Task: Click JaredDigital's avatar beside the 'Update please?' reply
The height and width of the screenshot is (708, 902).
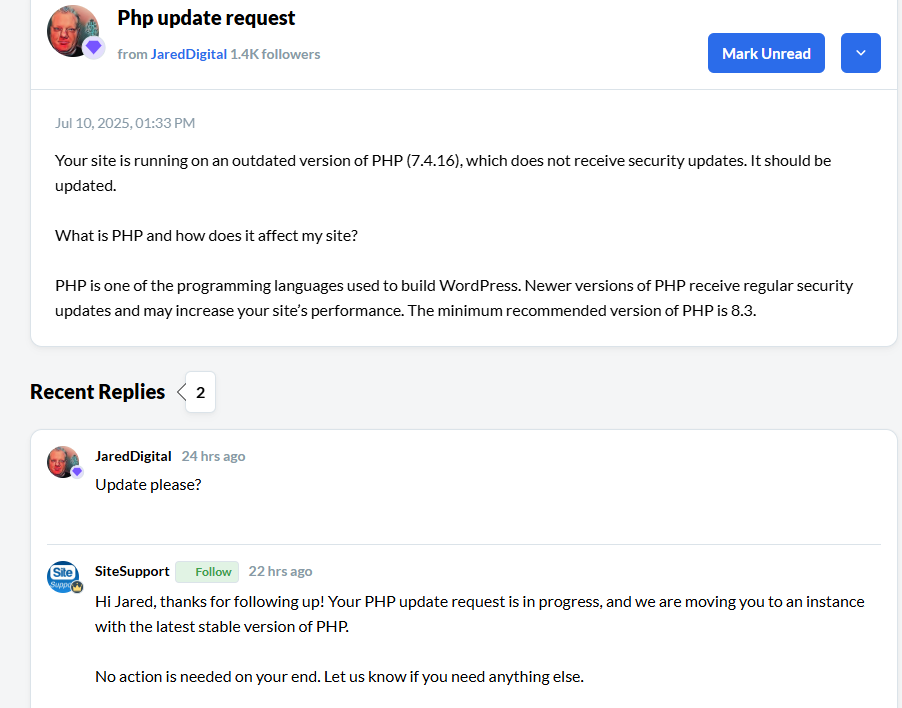Action: click(62, 461)
